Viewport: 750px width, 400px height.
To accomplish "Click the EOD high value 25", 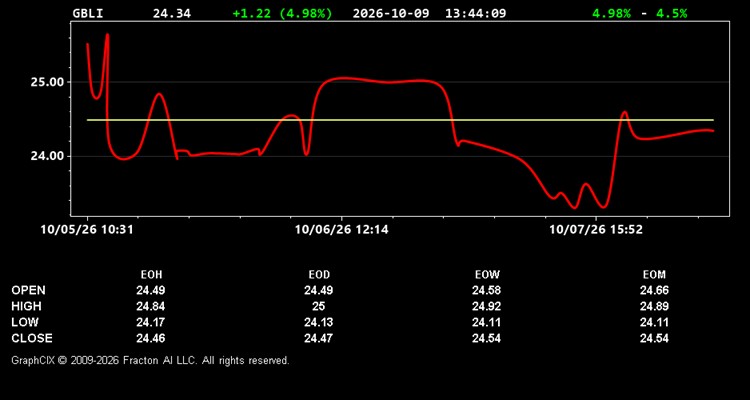I will click(x=319, y=306).
